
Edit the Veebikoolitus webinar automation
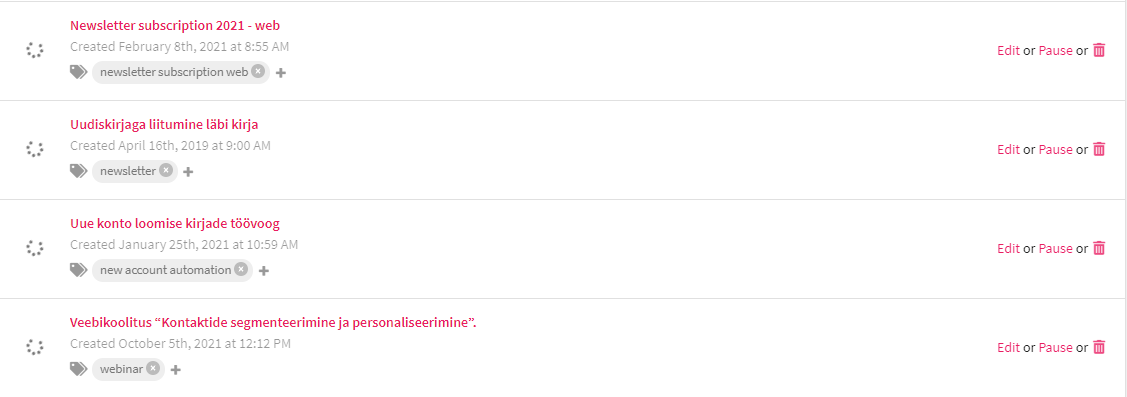pyautogui.click(x=1008, y=347)
